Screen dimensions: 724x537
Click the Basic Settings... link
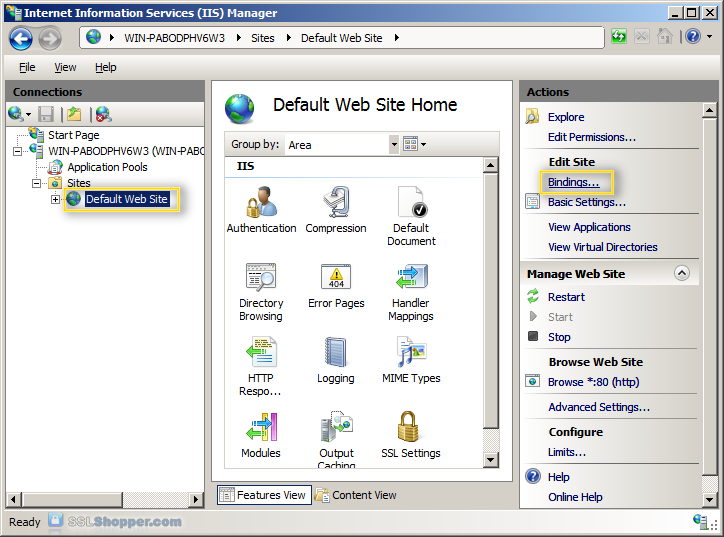point(587,202)
